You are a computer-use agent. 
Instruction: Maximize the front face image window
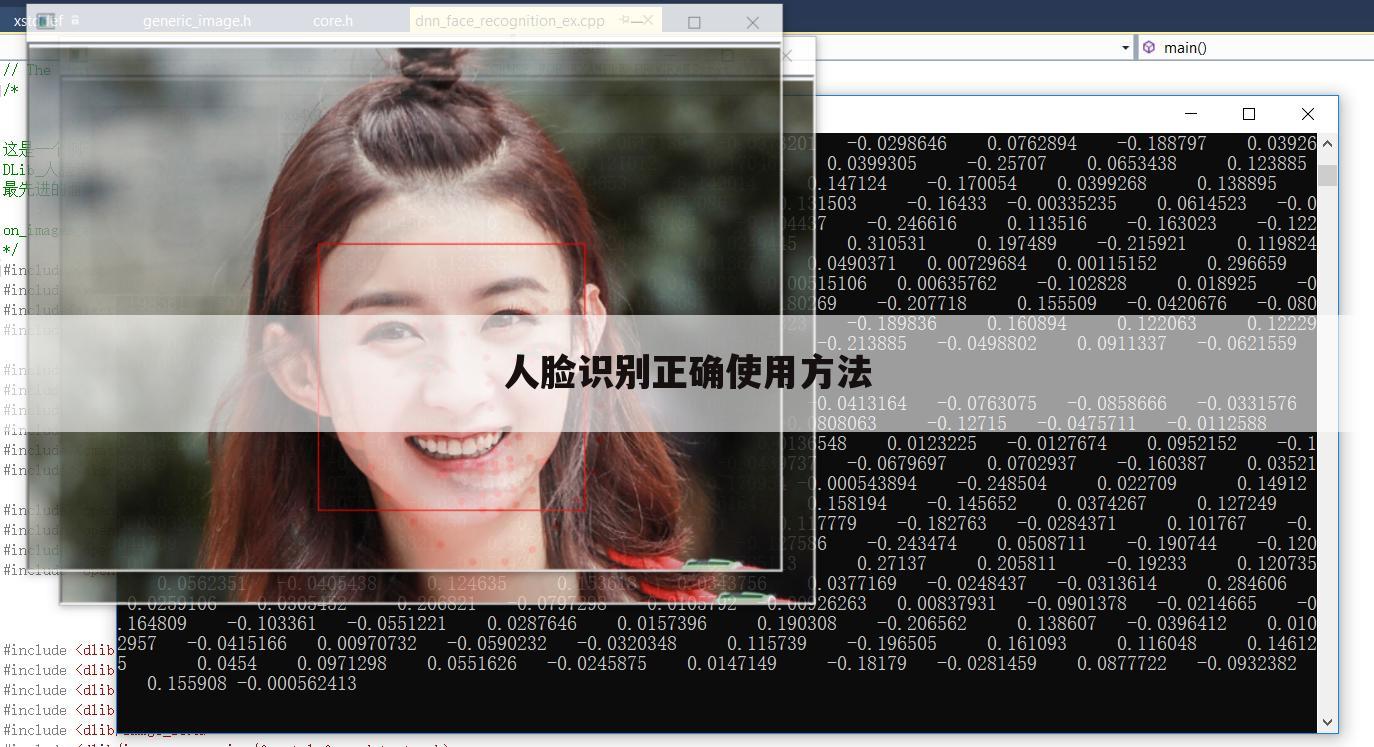694,22
